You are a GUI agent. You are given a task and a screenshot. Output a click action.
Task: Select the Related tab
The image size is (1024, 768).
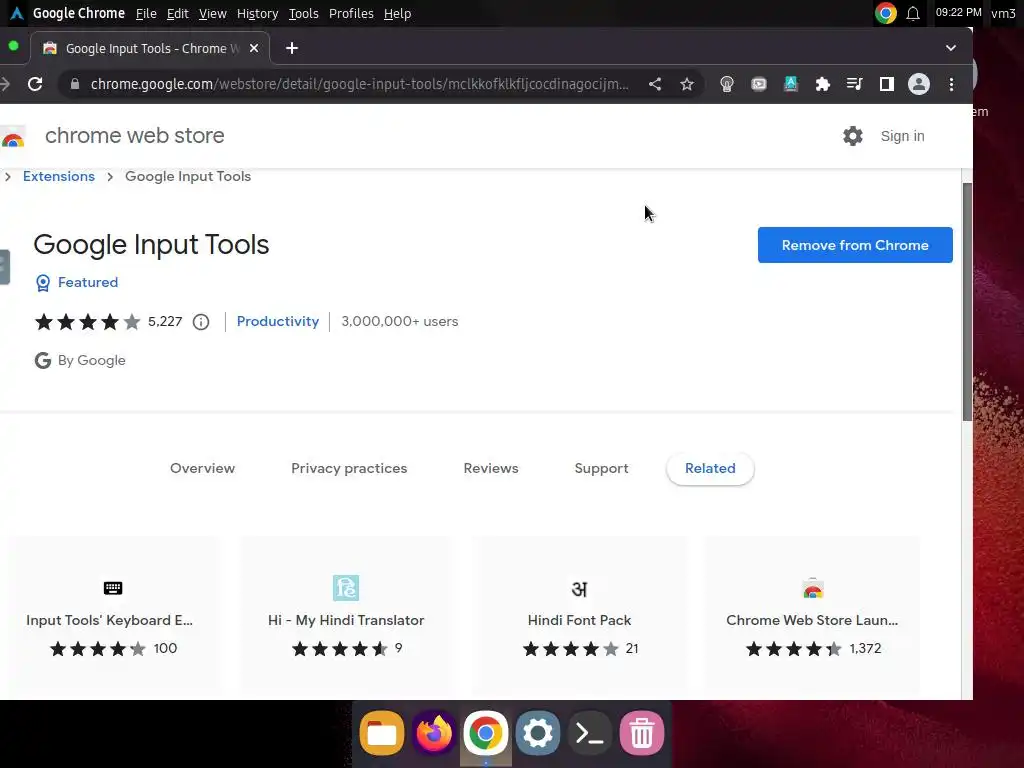tap(711, 469)
